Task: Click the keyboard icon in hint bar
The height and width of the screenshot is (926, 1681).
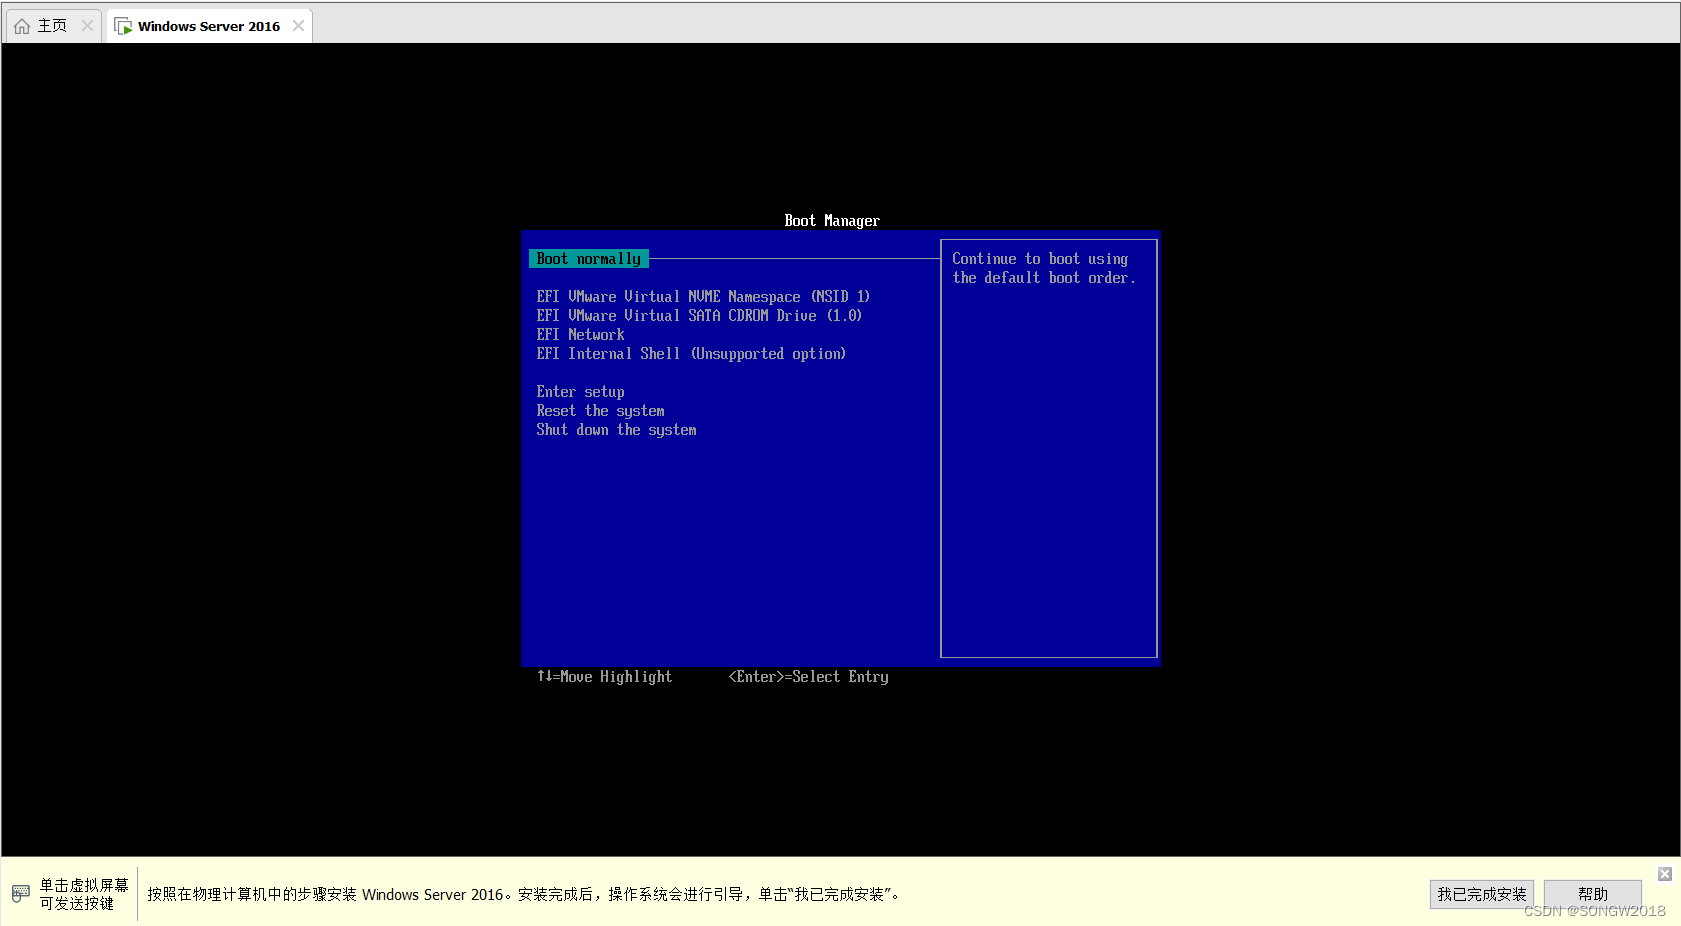Action: [x=21, y=893]
